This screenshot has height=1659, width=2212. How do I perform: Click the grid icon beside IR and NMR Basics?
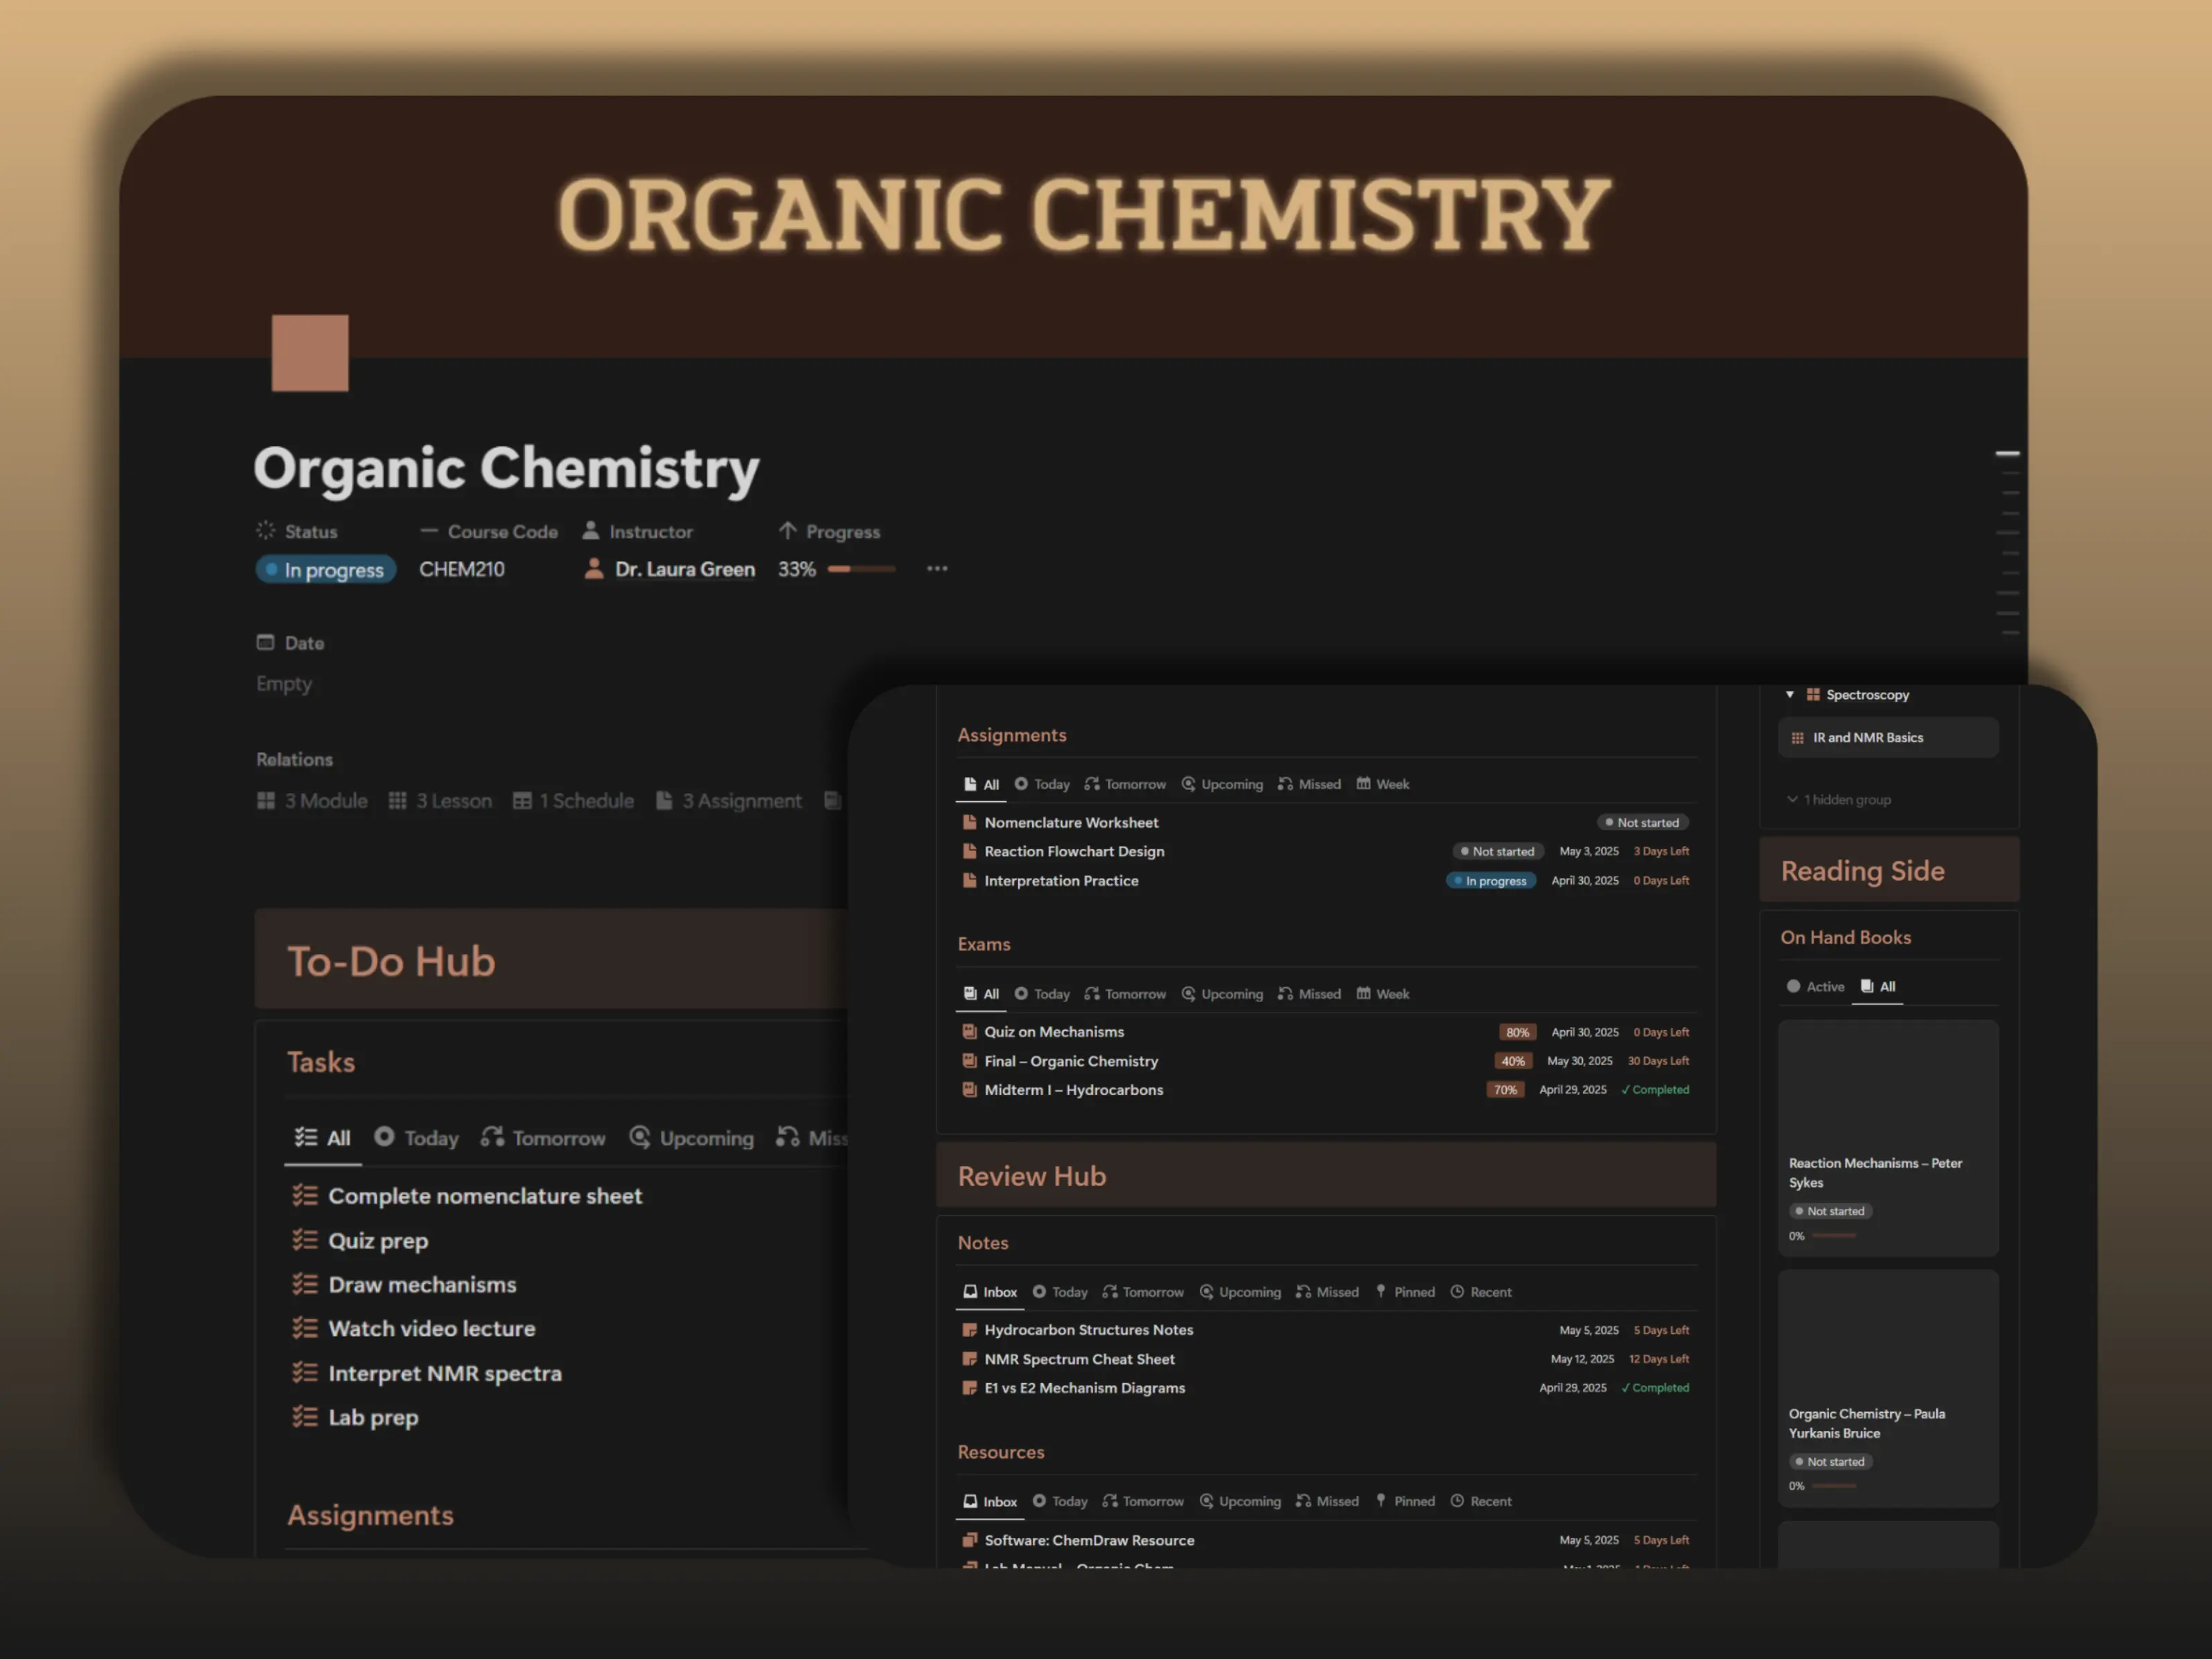(x=1799, y=737)
